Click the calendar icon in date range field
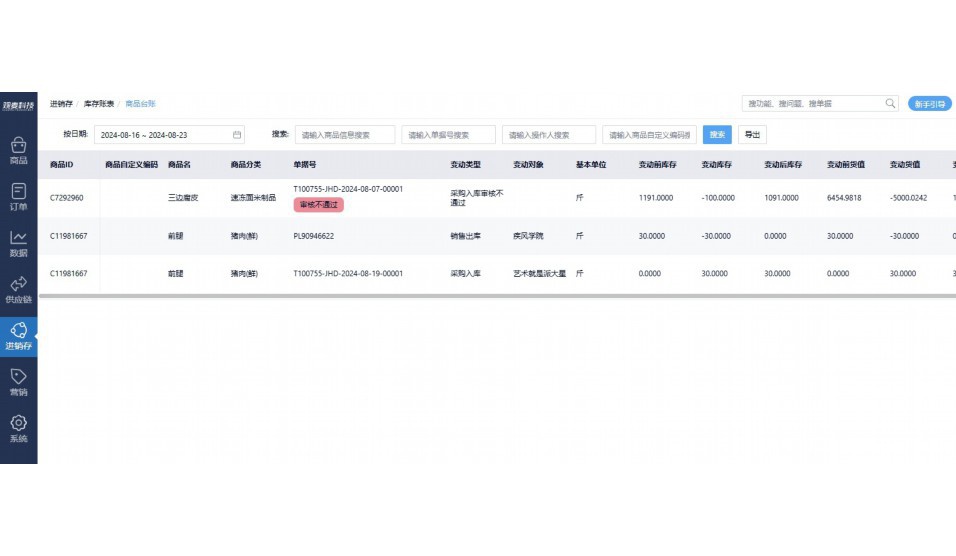 click(x=237, y=134)
